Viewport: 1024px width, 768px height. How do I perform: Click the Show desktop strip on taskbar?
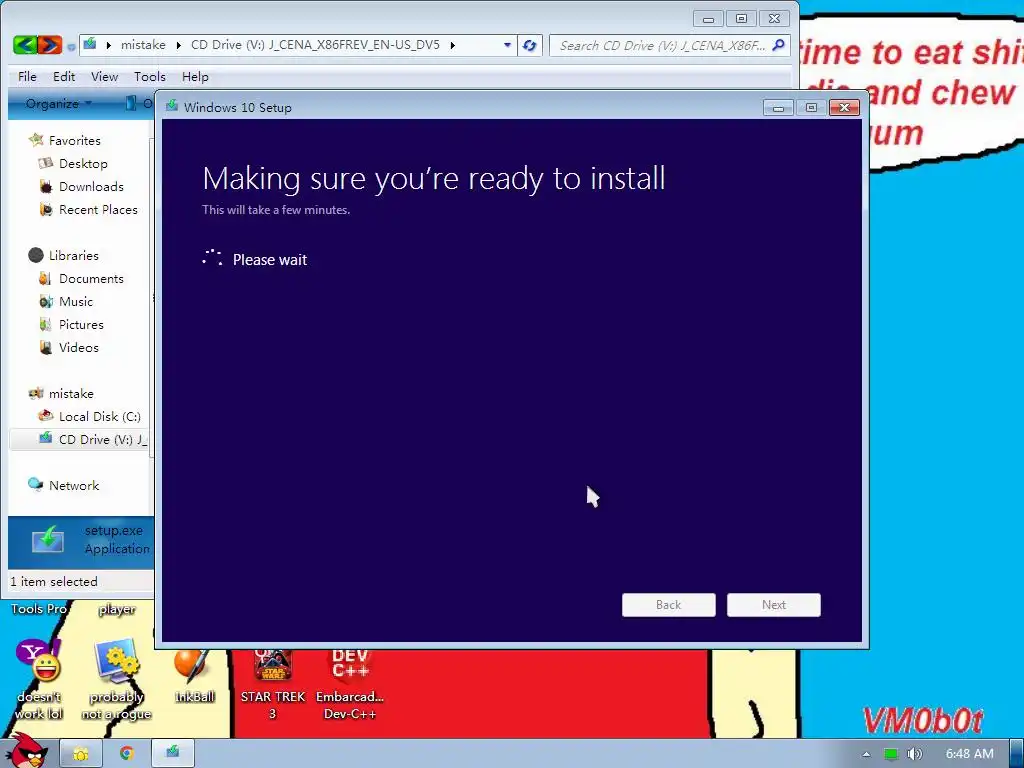(x=1016, y=754)
